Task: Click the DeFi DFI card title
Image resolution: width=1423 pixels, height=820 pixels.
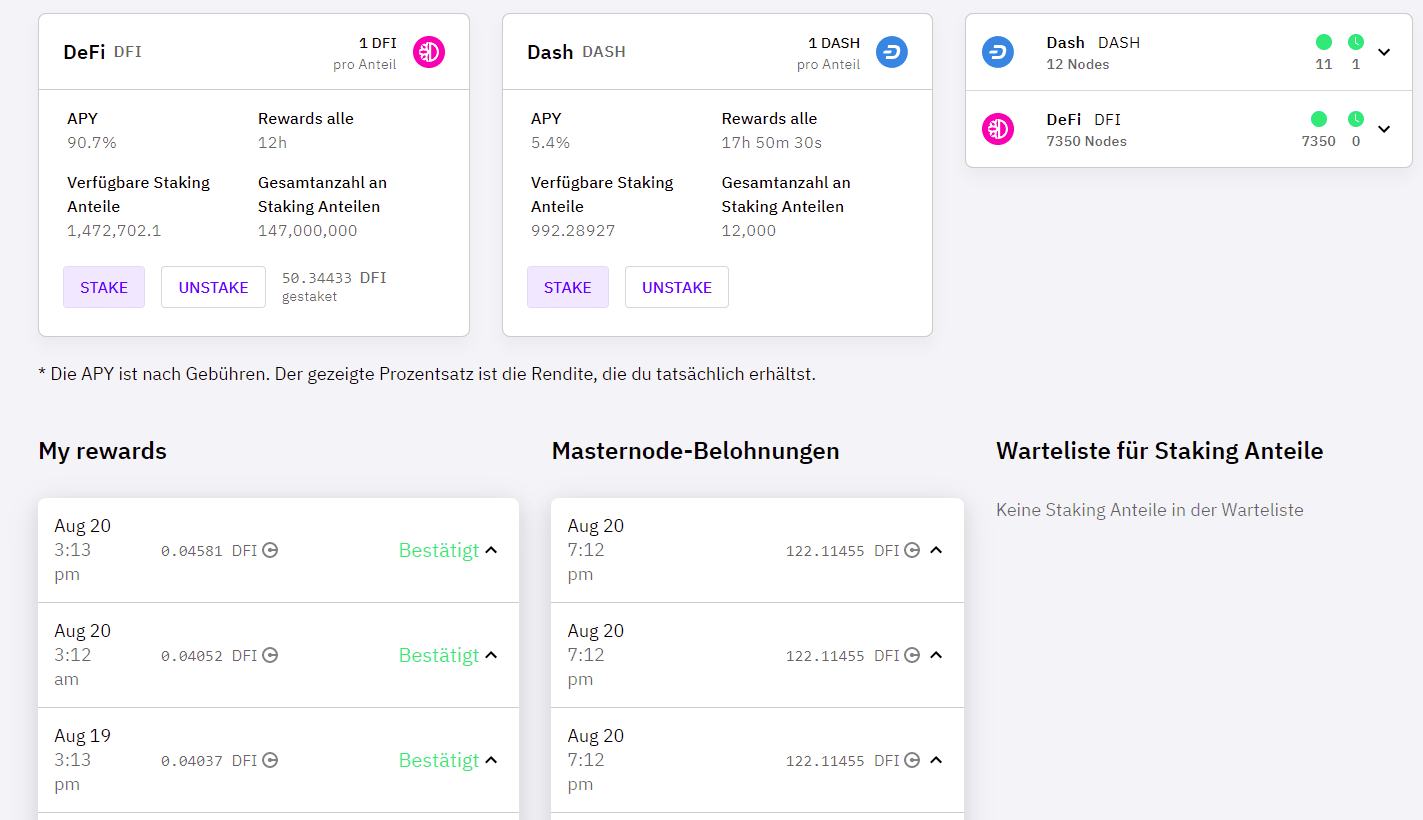Action: [x=102, y=52]
